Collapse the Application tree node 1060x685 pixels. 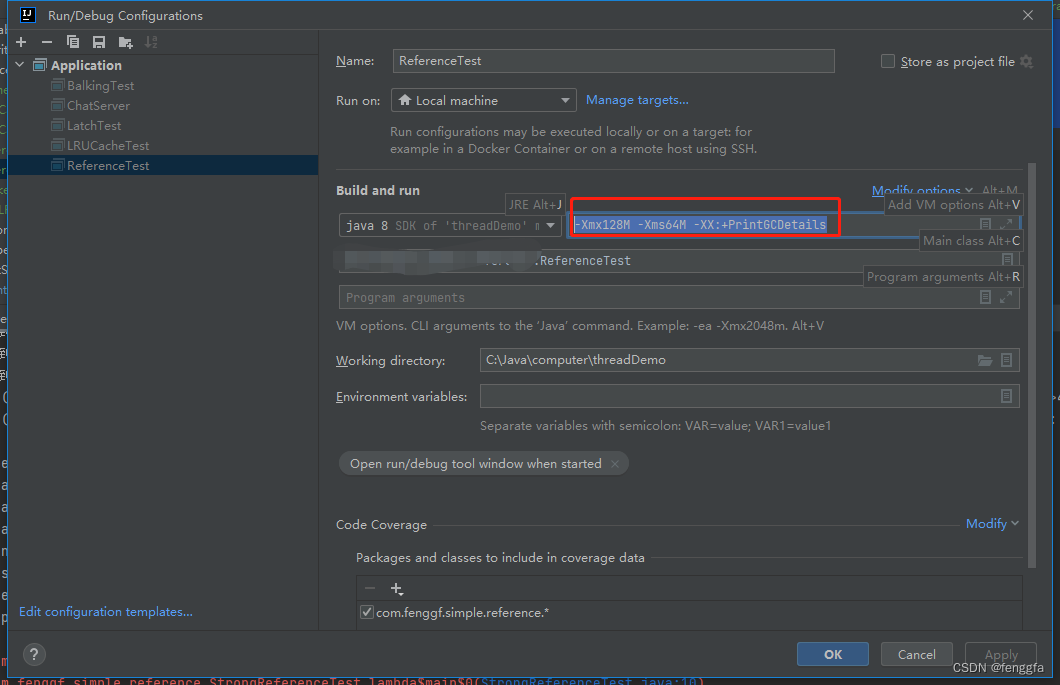pyautogui.click(x=20, y=65)
